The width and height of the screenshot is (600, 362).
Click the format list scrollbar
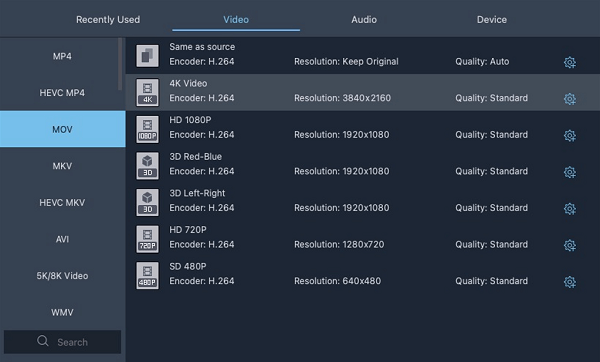[120, 64]
